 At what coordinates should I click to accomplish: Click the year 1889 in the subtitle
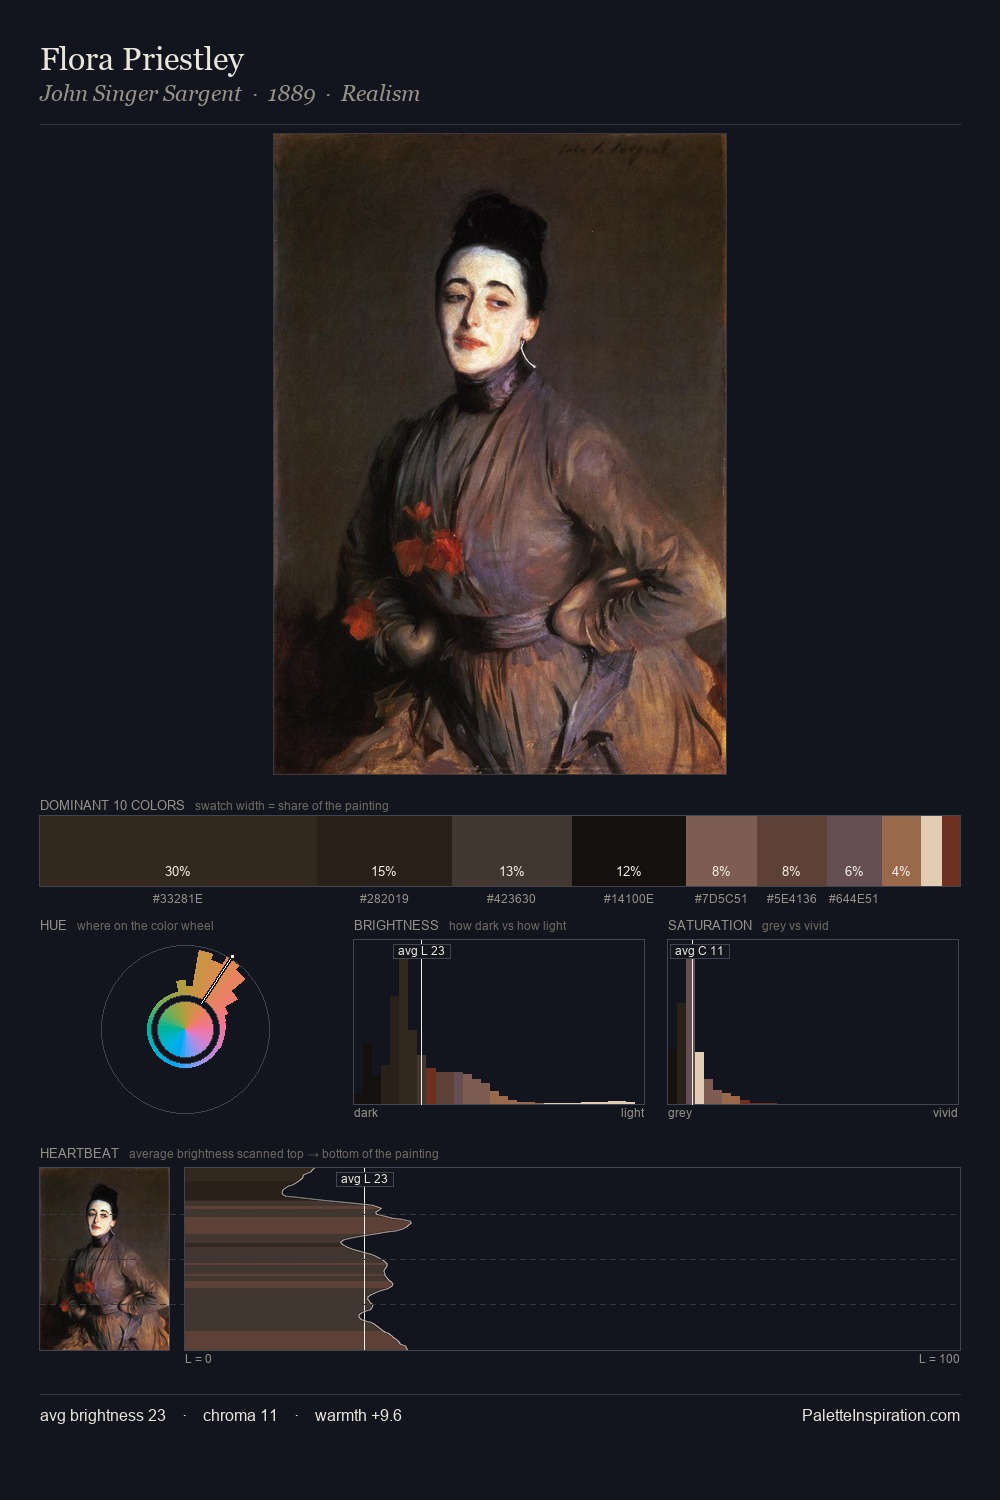pos(291,93)
